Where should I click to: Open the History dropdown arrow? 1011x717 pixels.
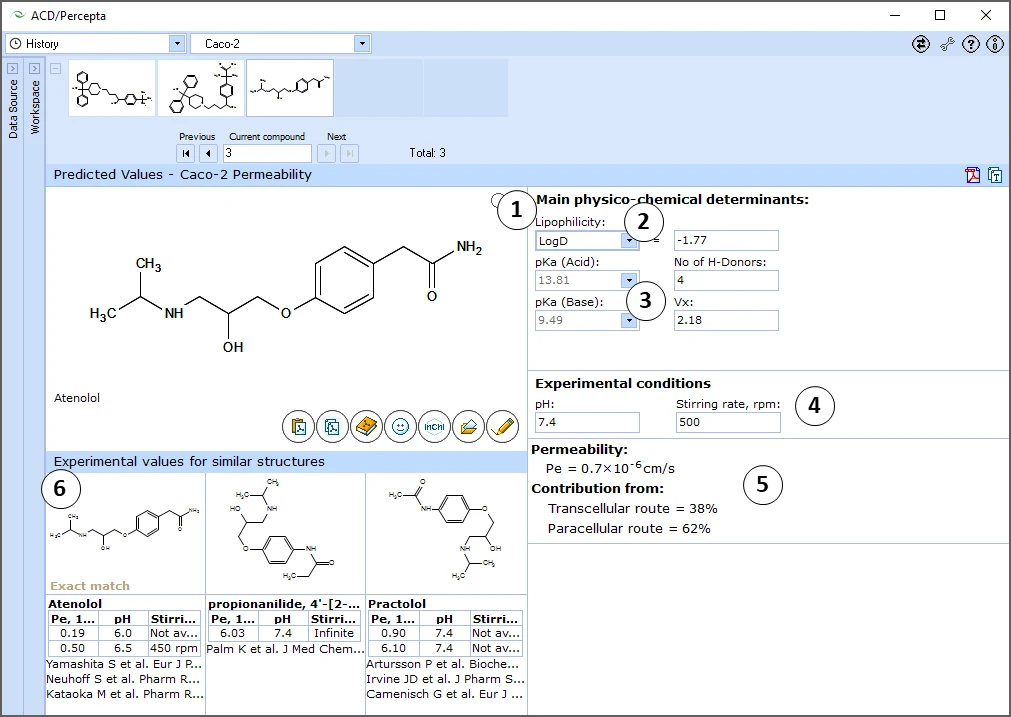point(177,44)
